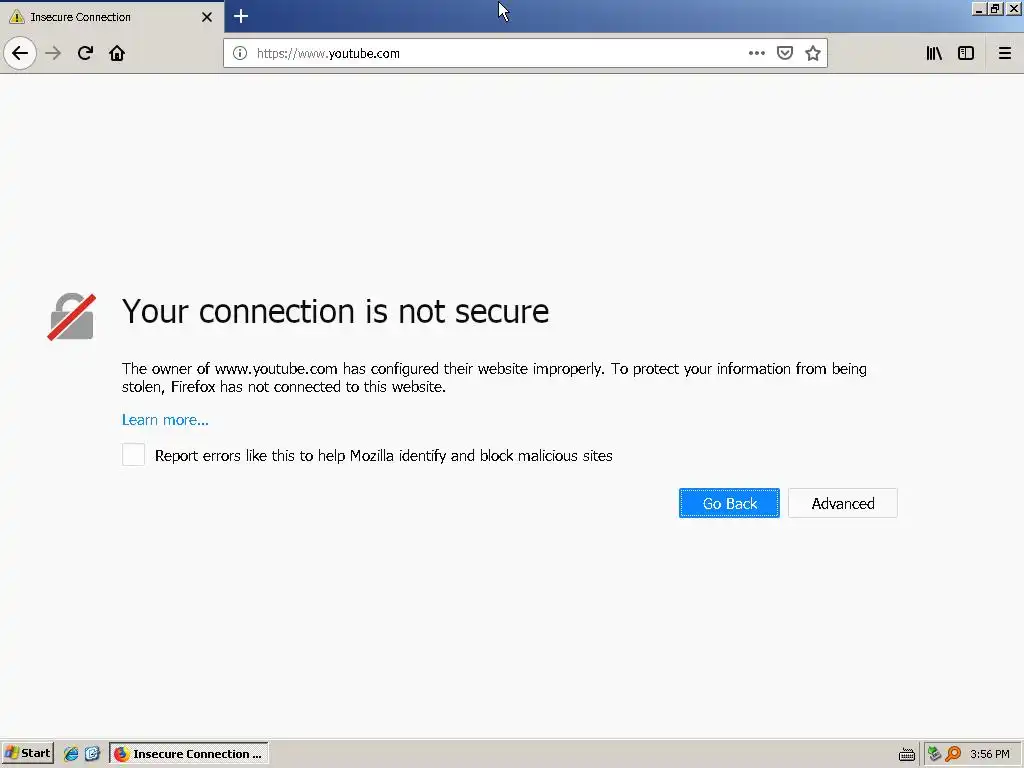Restore down the Firefox window
The width and height of the screenshot is (1024, 768).
pos(995,8)
